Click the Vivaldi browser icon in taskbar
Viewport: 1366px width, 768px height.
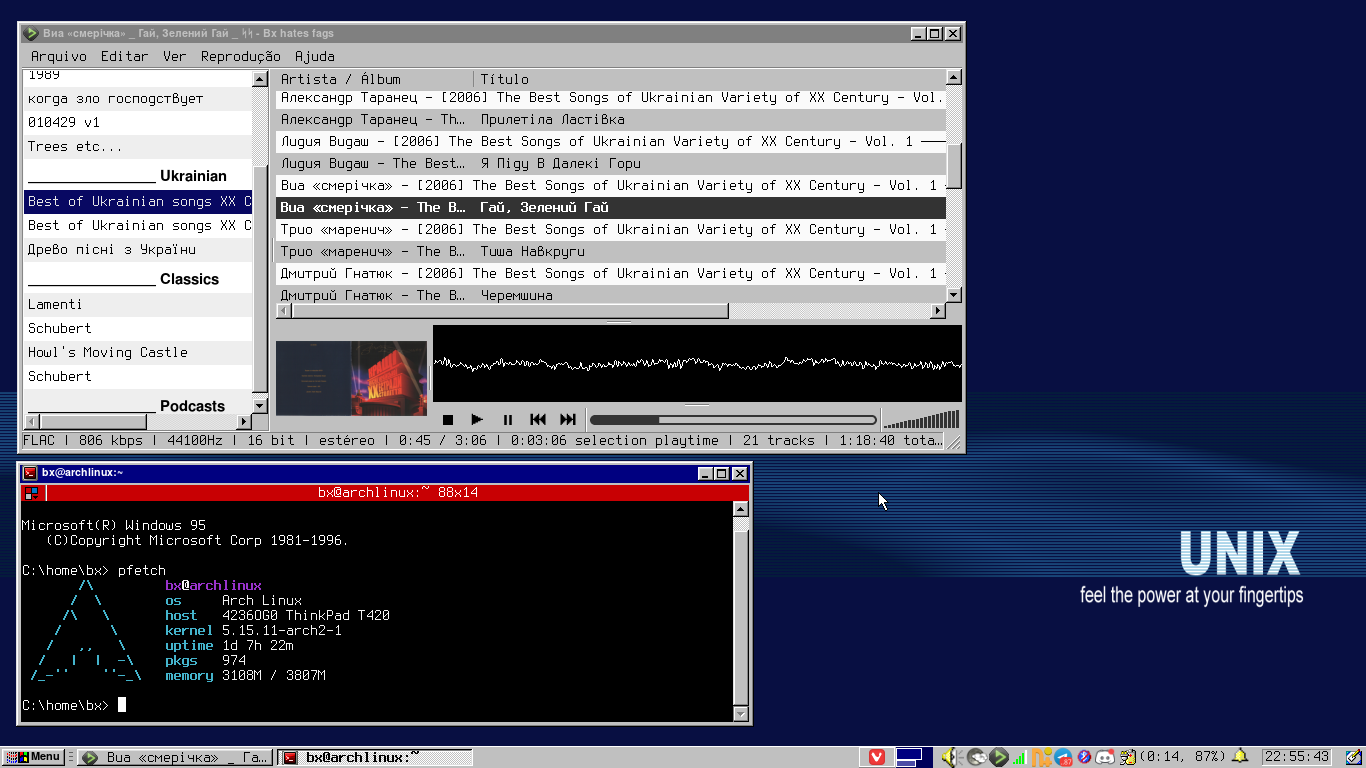pos(877,757)
